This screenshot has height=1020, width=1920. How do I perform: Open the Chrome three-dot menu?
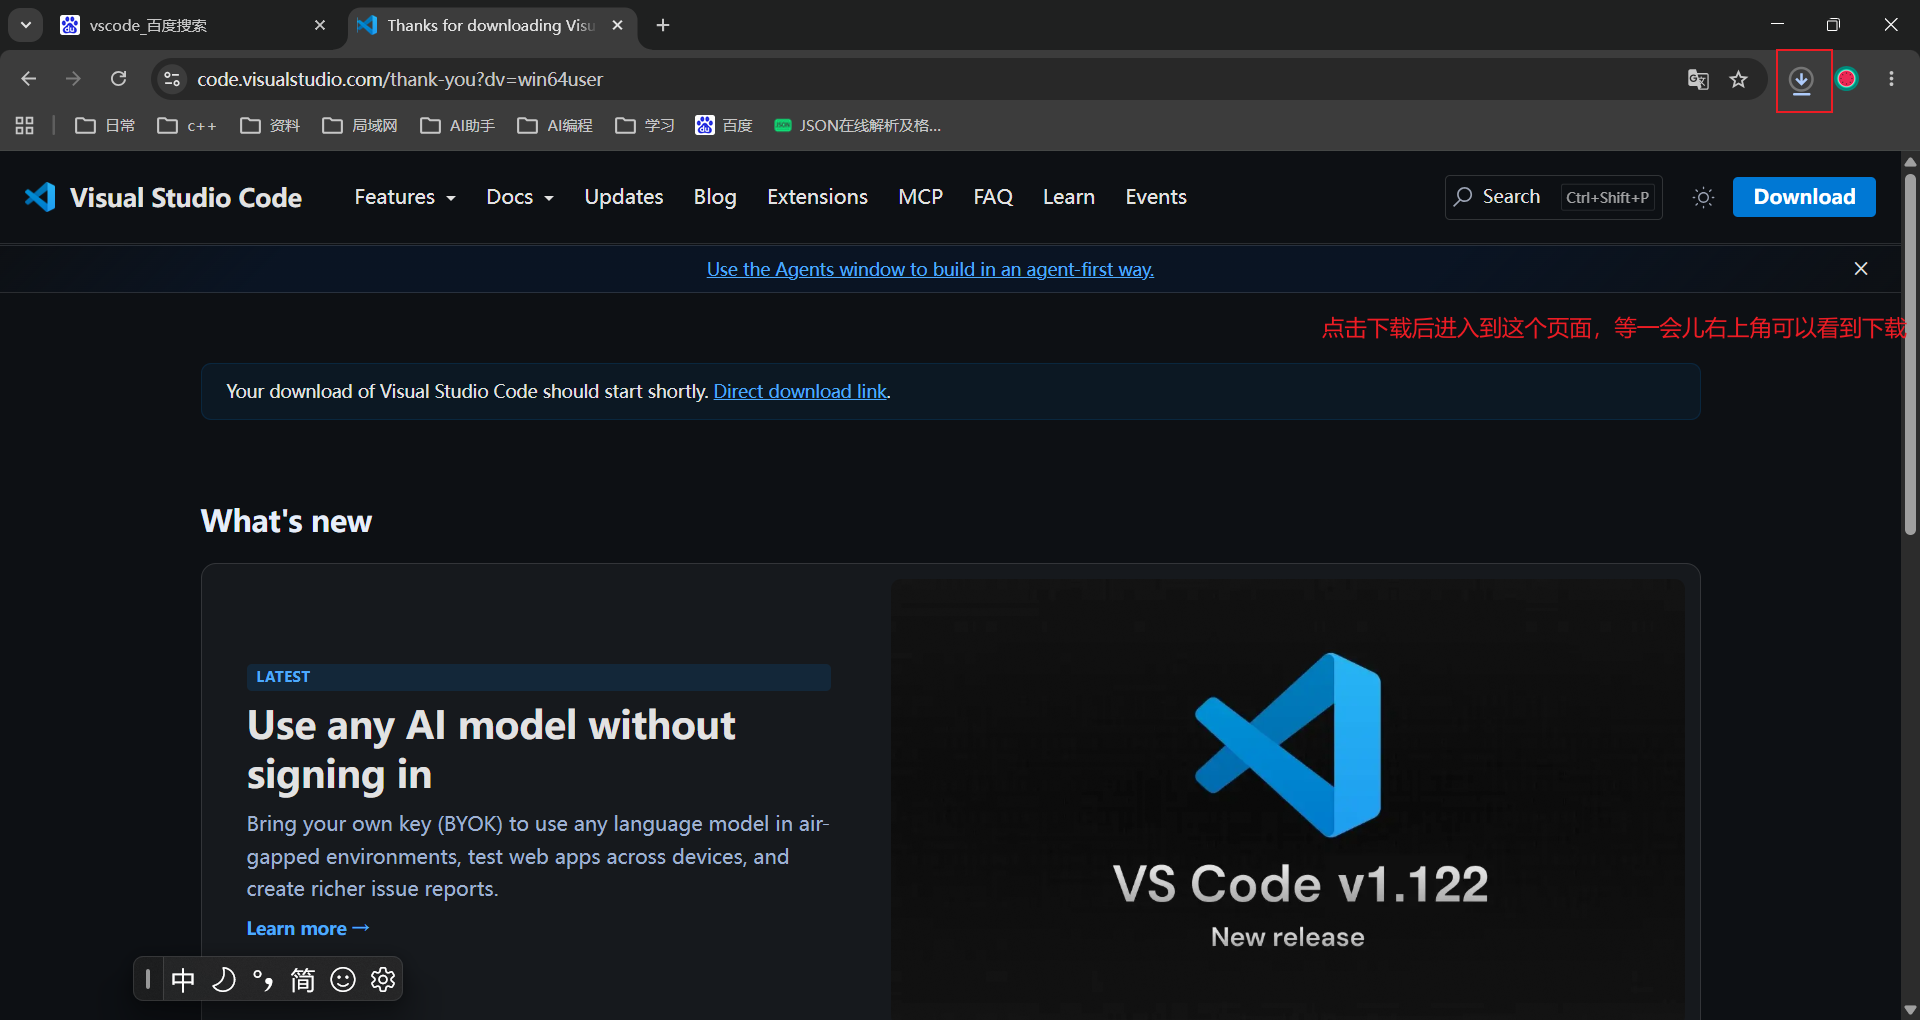(1891, 79)
